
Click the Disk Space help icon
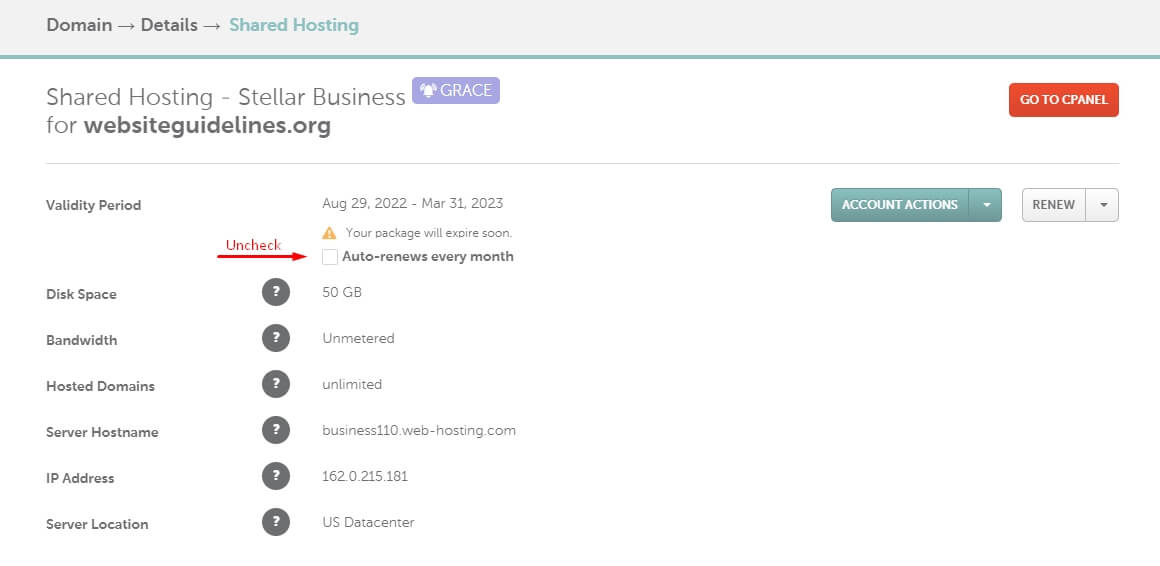276,293
